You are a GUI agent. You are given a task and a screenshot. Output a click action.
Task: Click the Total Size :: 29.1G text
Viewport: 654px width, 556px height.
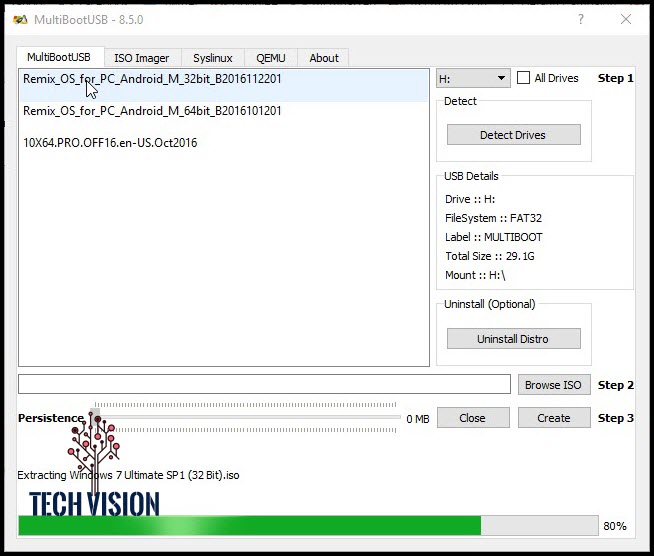click(490, 256)
